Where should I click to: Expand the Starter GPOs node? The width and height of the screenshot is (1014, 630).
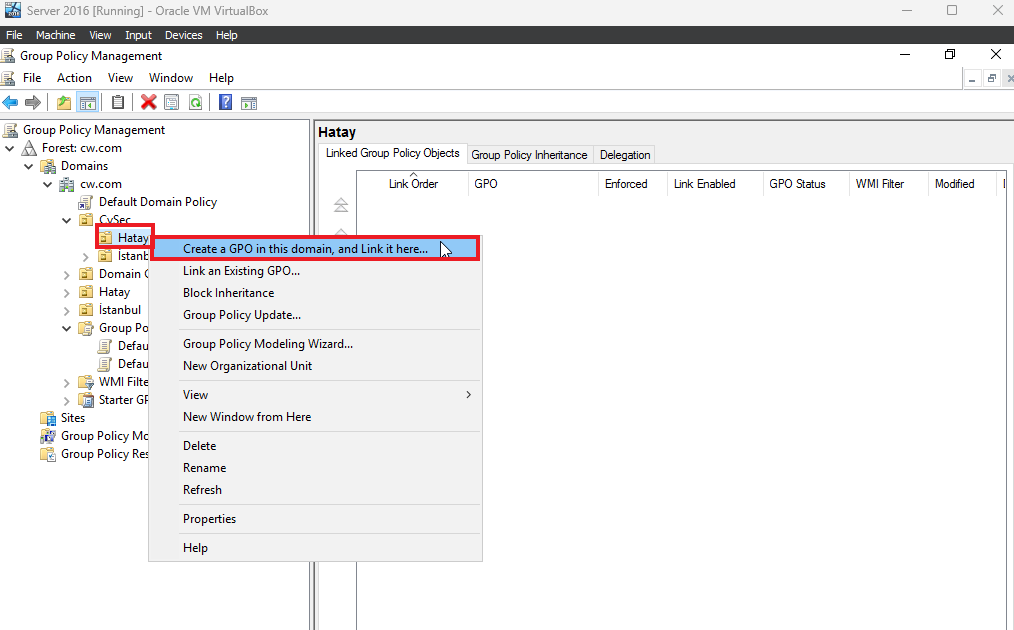coord(66,401)
